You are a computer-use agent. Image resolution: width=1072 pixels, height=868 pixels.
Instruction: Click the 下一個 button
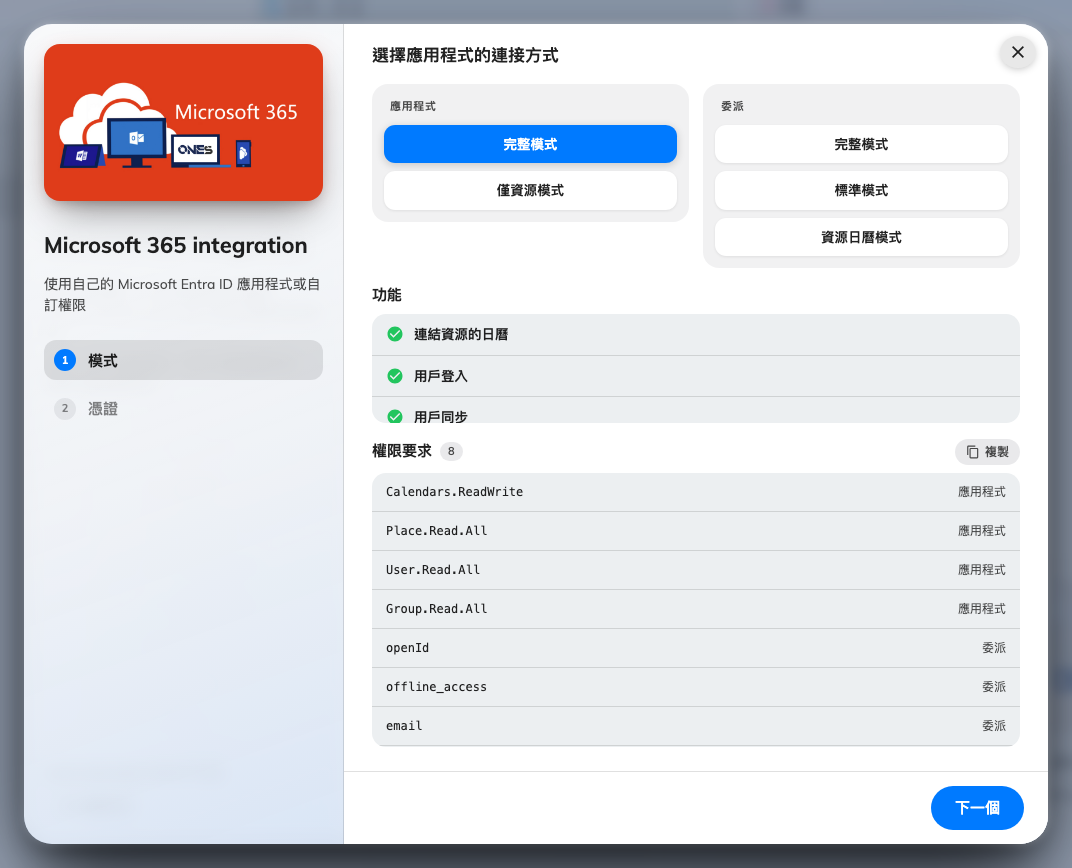click(977, 808)
